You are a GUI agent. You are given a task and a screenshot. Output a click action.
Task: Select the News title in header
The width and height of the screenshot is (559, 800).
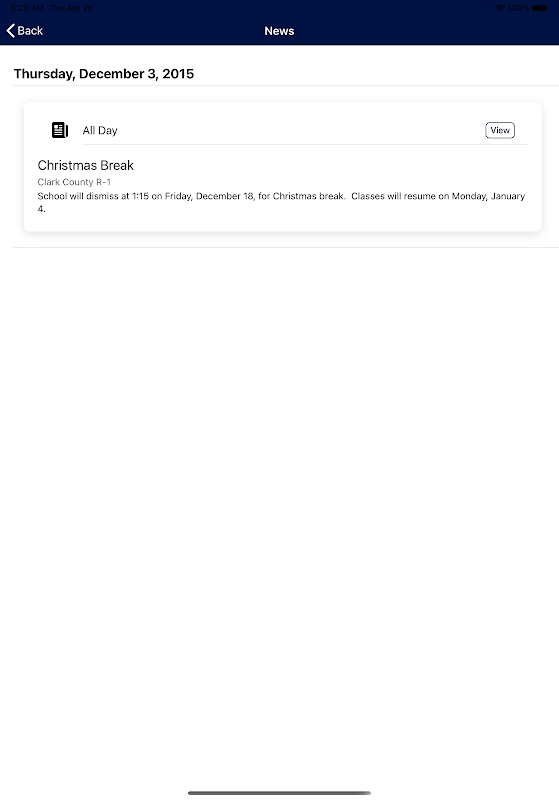pos(279,31)
